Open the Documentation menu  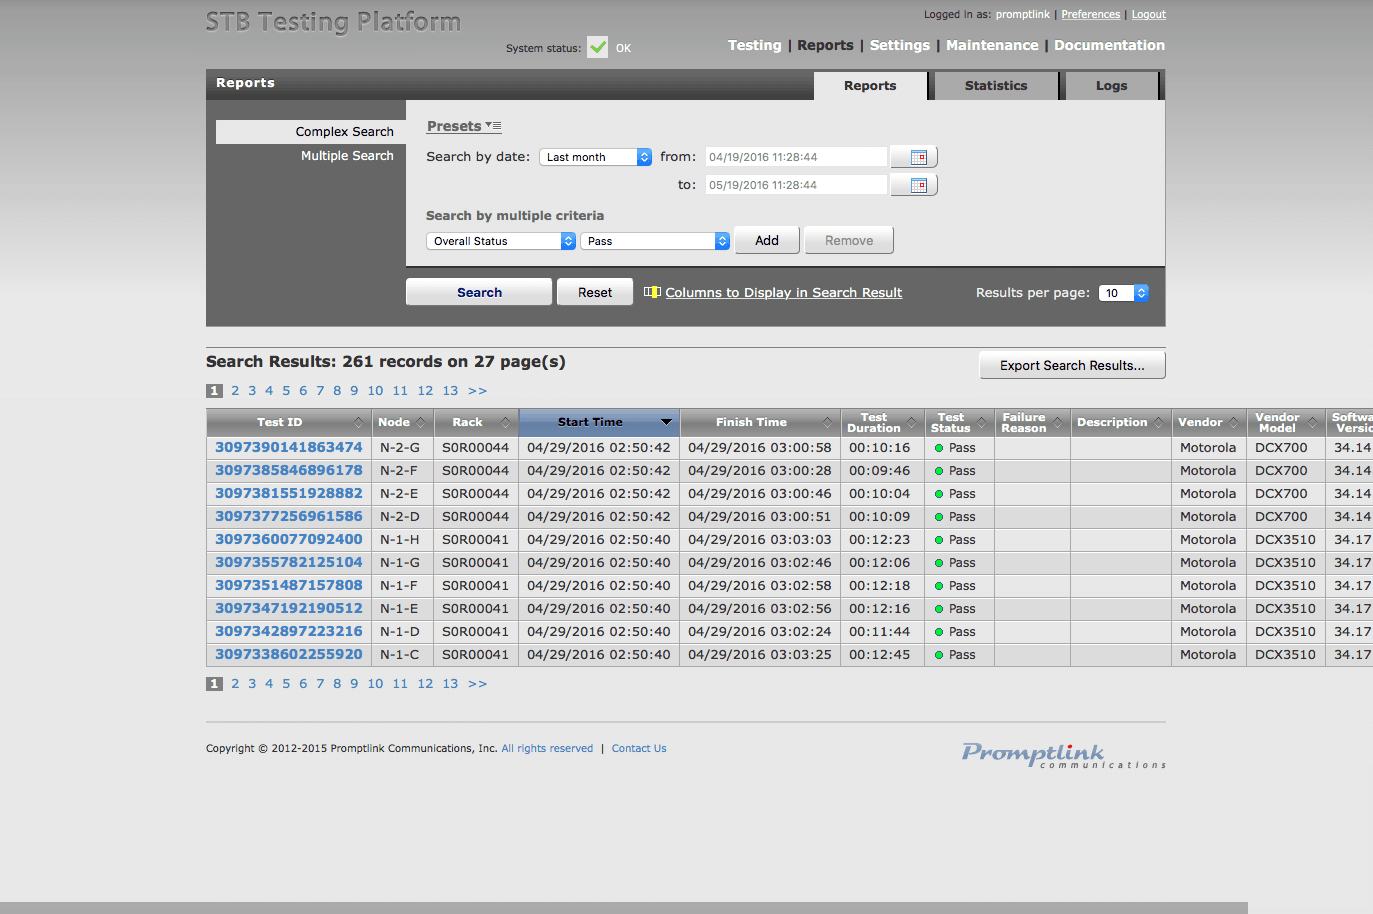click(1109, 45)
